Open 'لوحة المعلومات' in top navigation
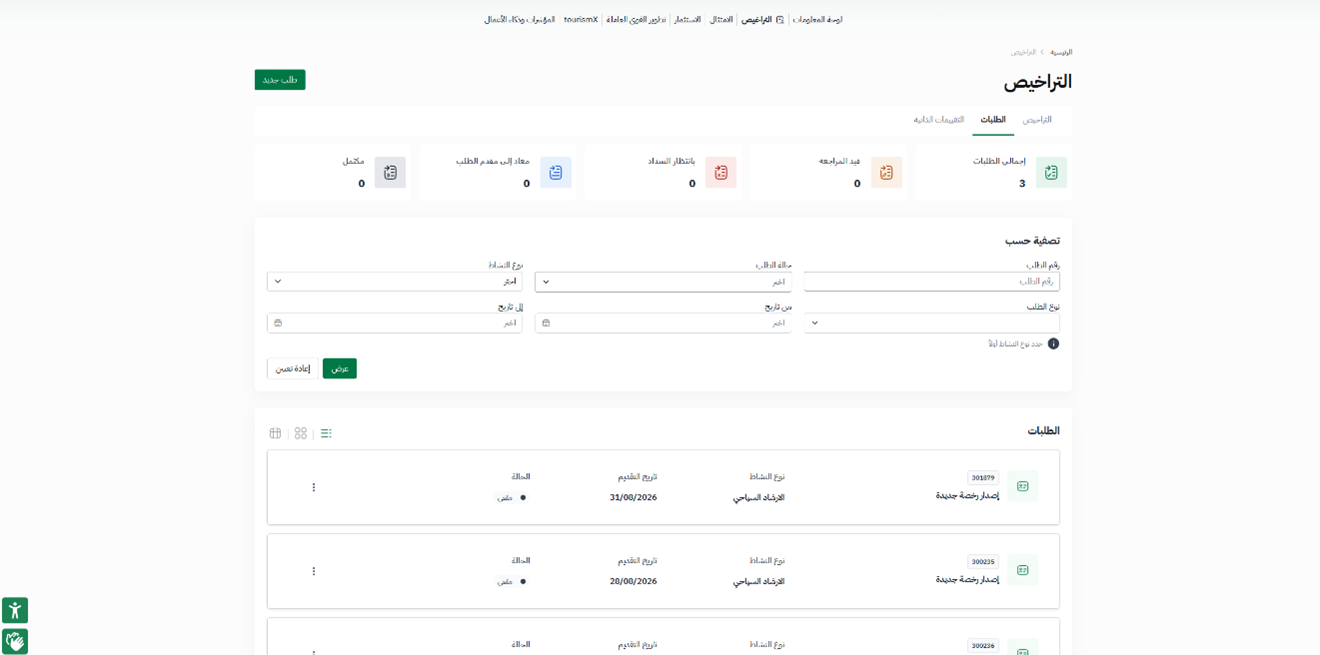This screenshot has width=1320, height=655. pyautogui.click(x=818, y=19)
